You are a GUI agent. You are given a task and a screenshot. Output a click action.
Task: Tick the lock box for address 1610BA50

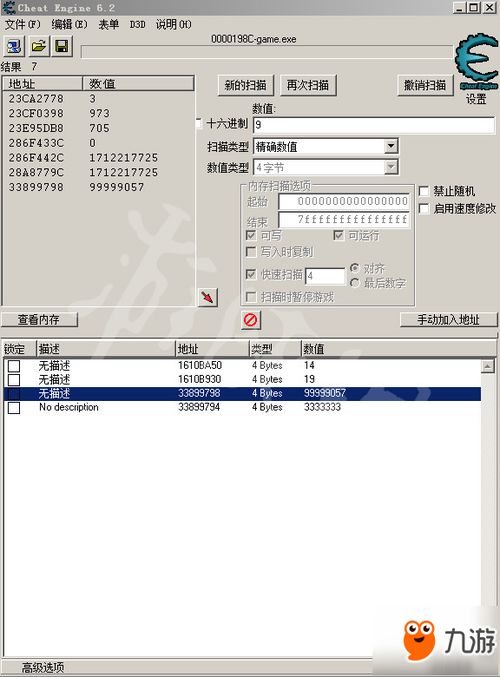click(x=14, y=366)
